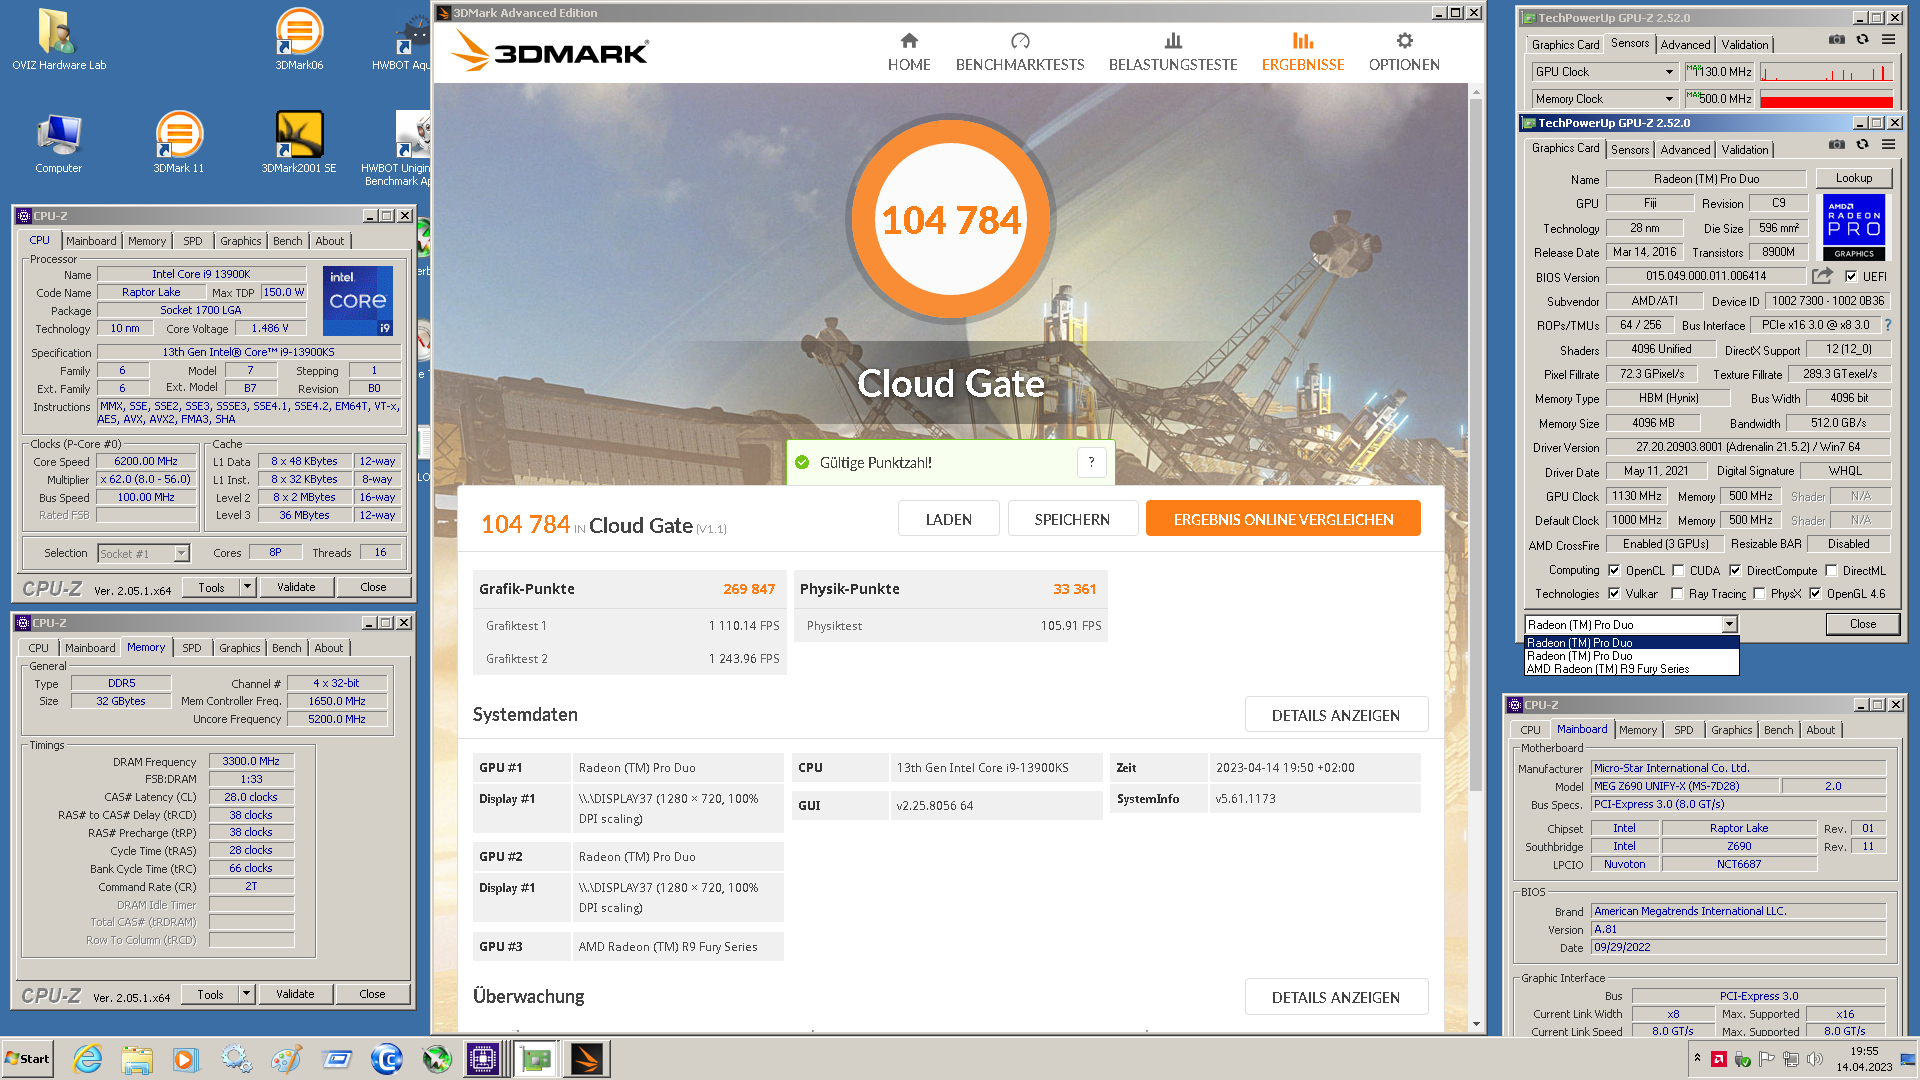Click question mark beside Gültige Punktzahl
Viewport: 1920px width, 1080px height.
[1091, 462]
